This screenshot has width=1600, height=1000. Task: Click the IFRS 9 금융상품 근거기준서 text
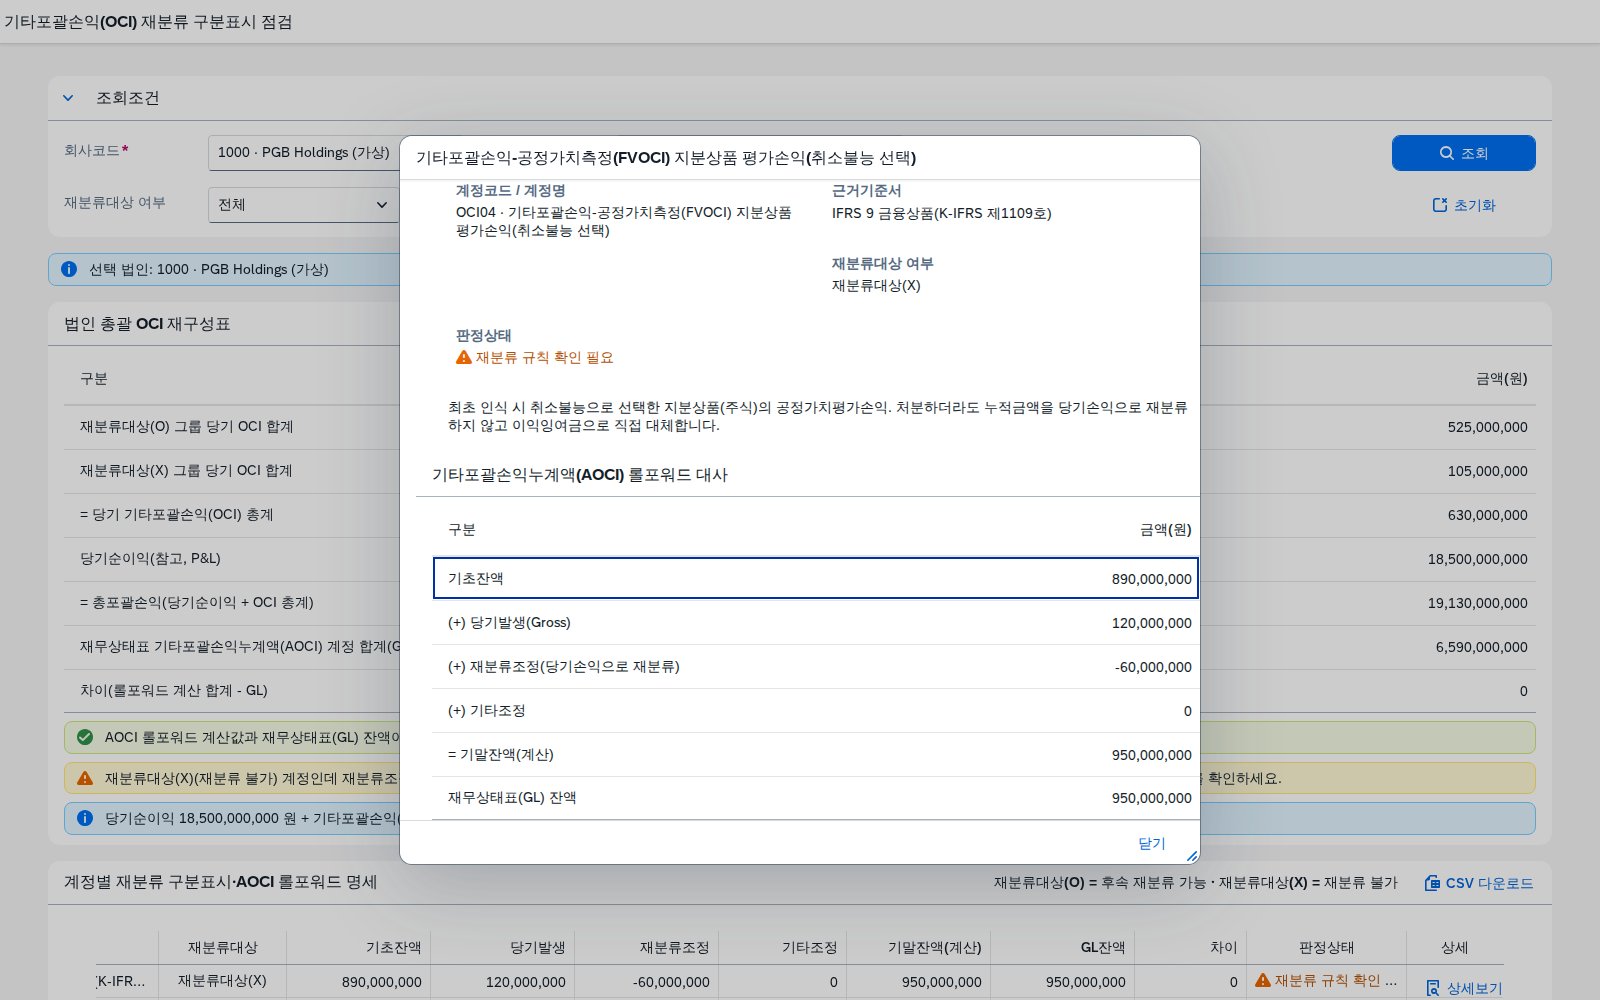pyautogui.click(x=941, y=213)
